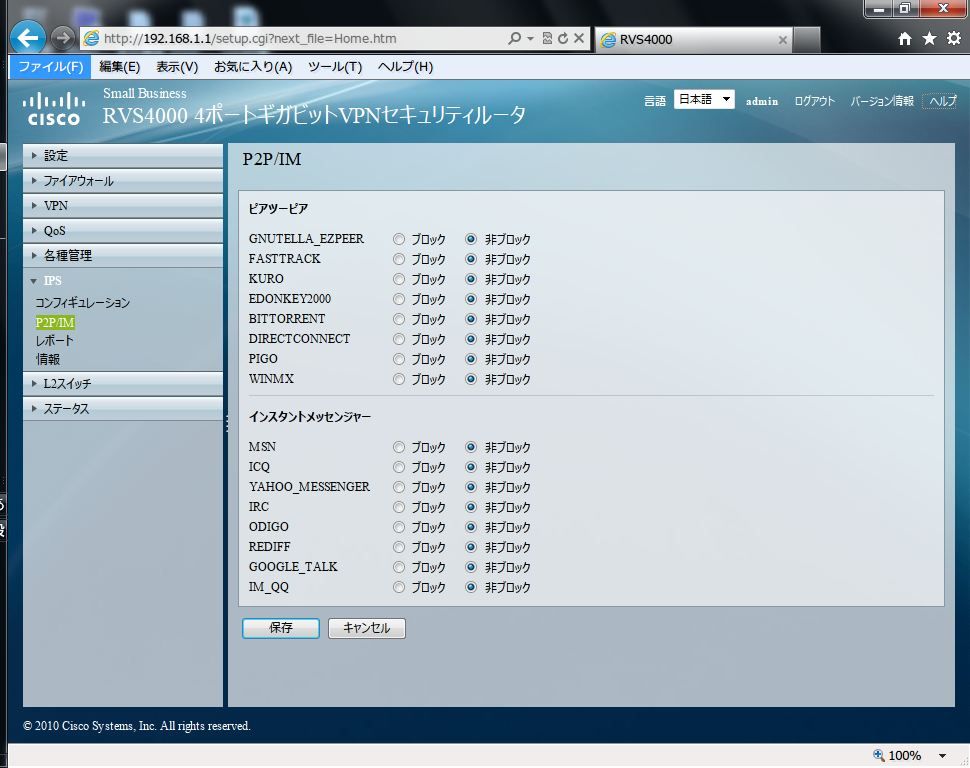The image size is (970, 768).
Task: Expand the 各種管理 sidebar section
Action: (122, 256)
